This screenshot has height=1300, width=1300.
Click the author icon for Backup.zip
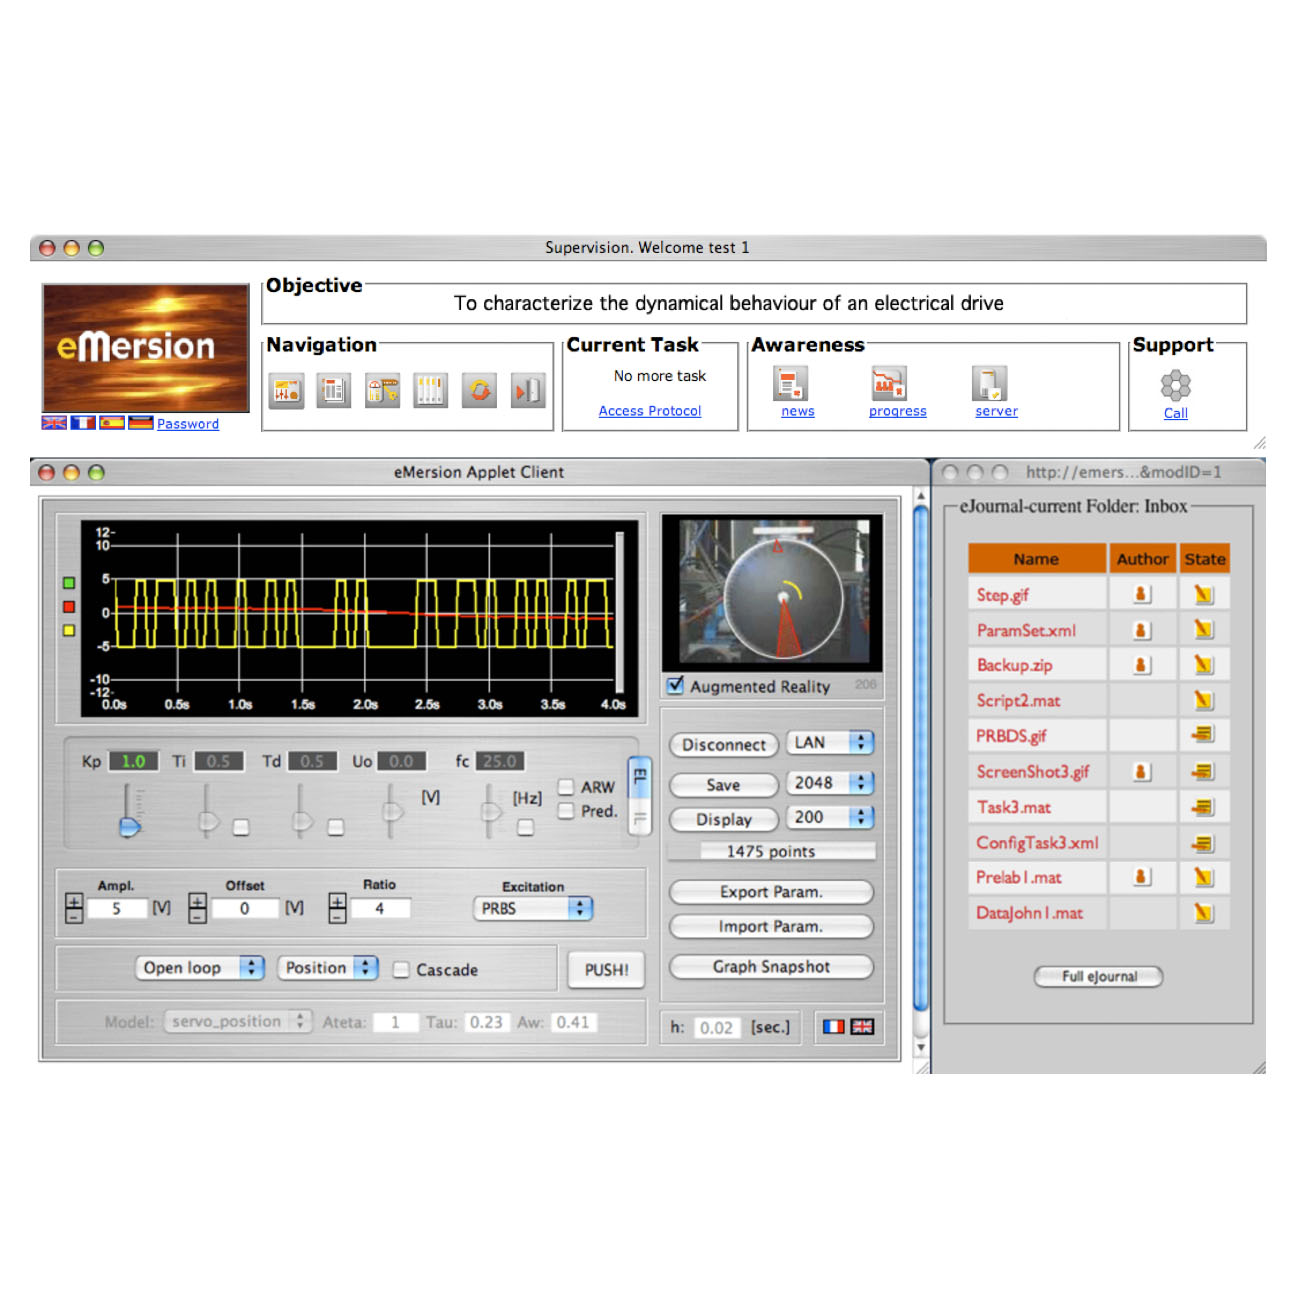click(x=1141, y=665)
